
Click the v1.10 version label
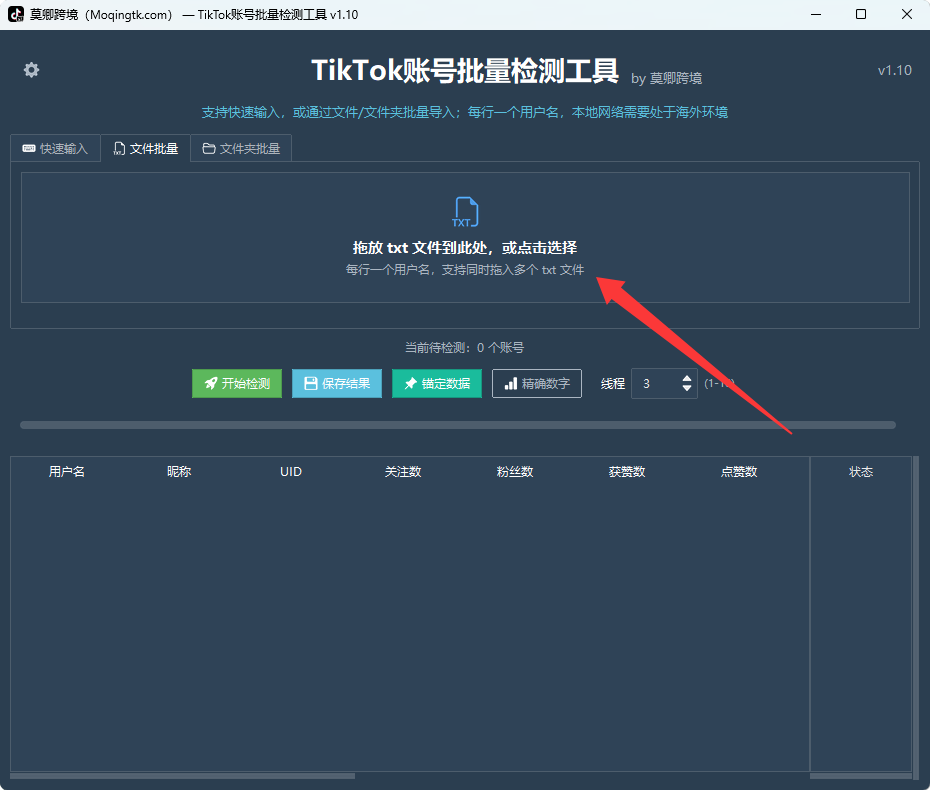point(894,70)
